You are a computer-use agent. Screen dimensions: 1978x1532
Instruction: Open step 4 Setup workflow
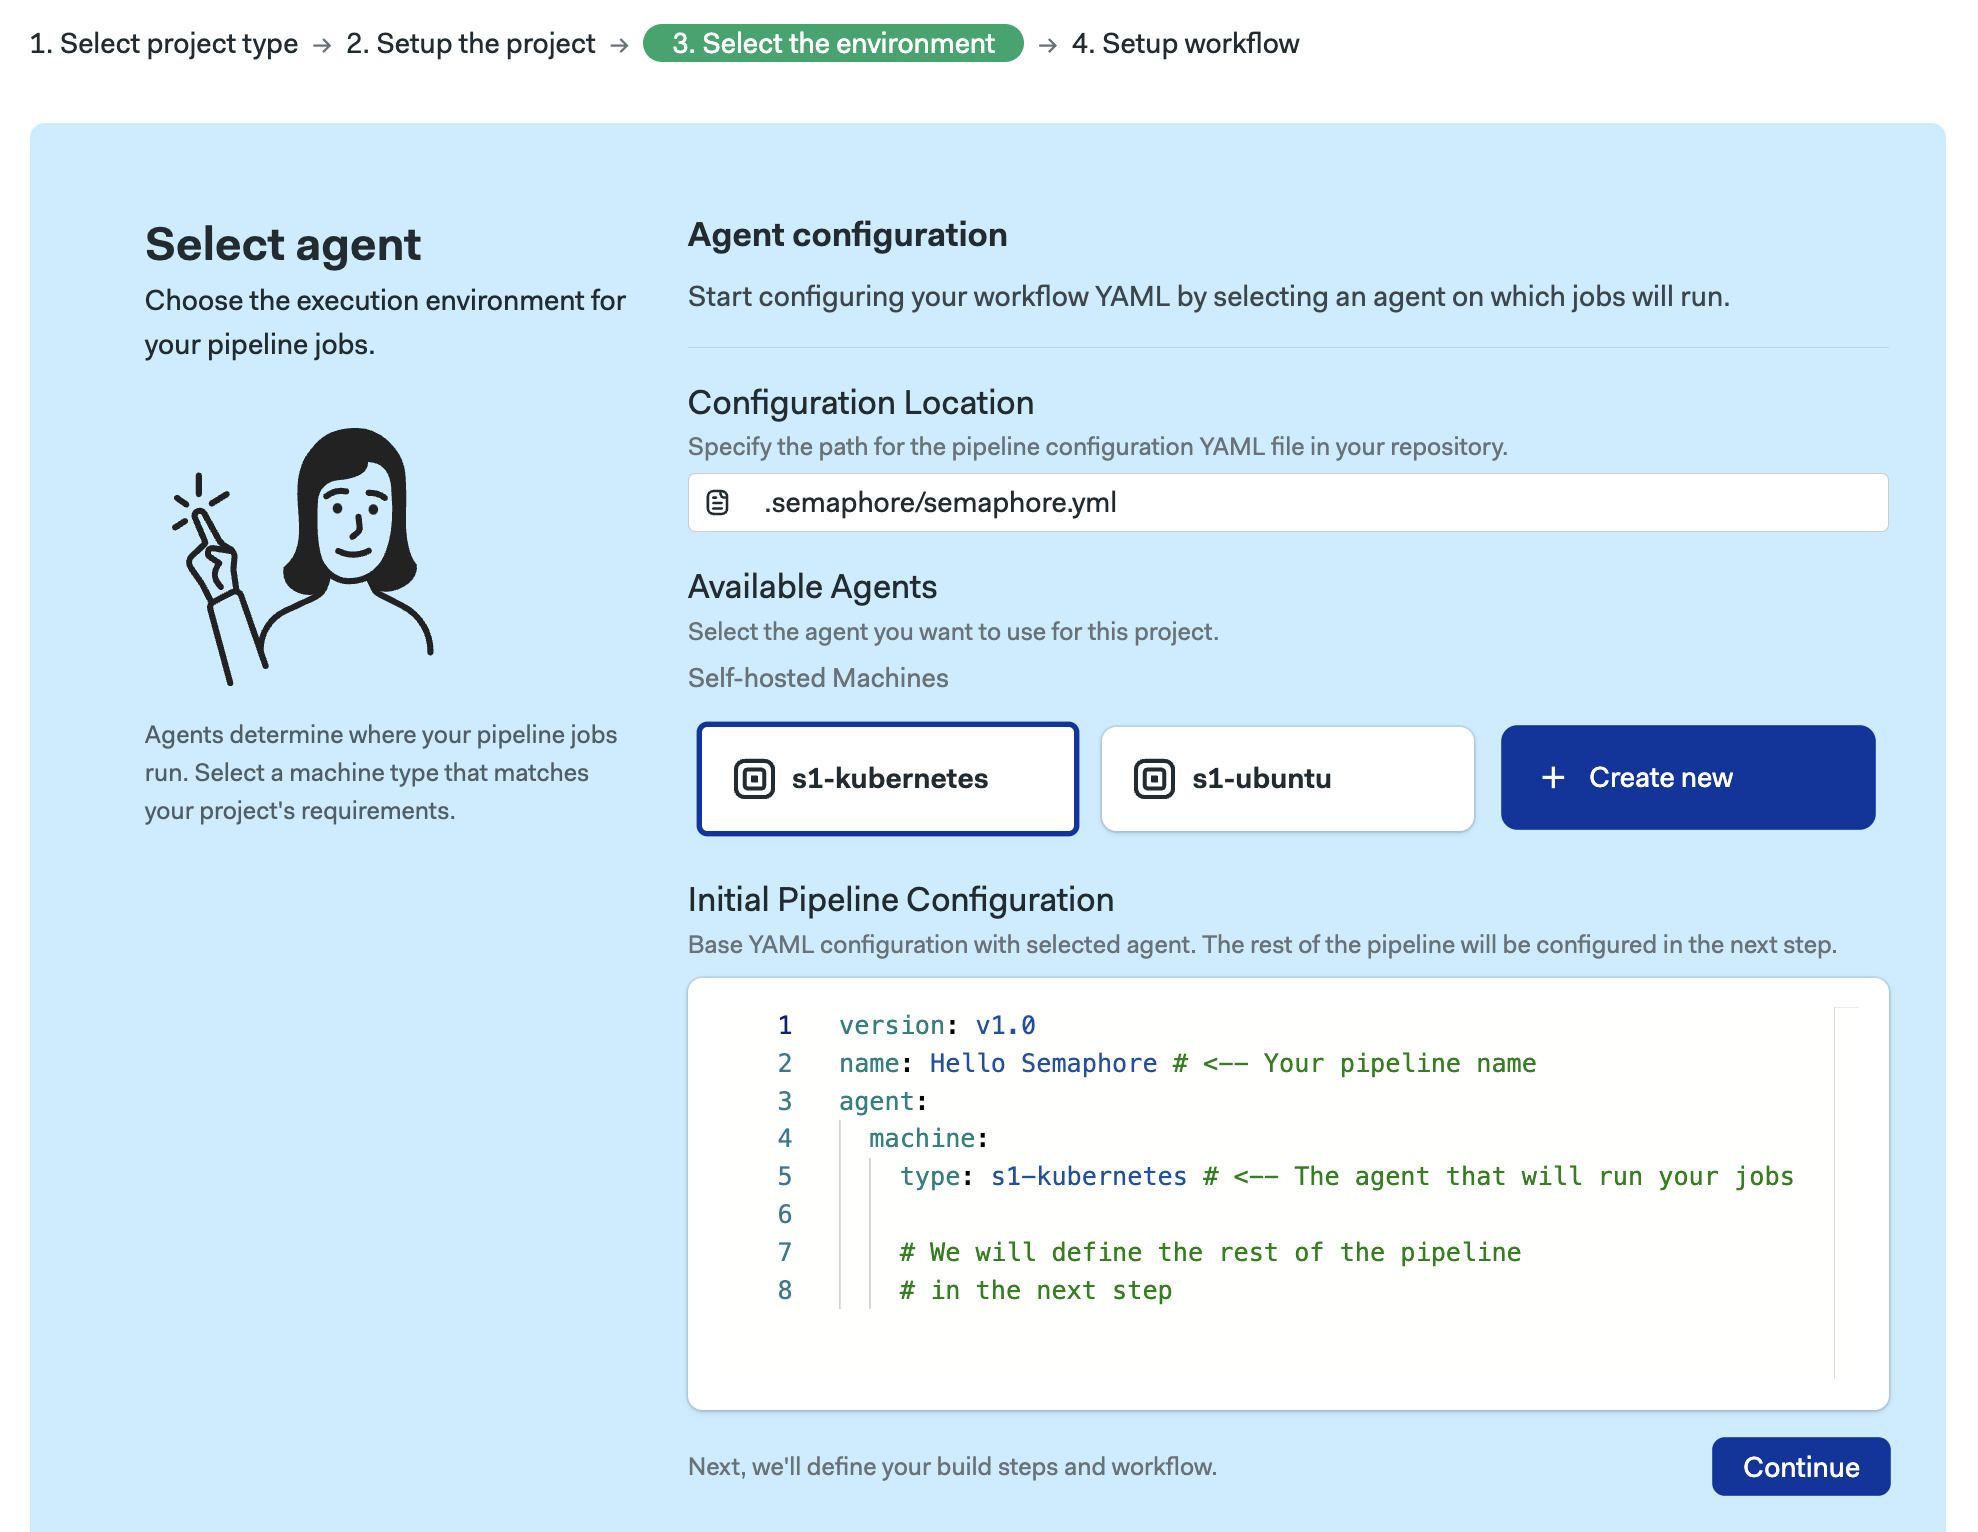[1185, 44]
